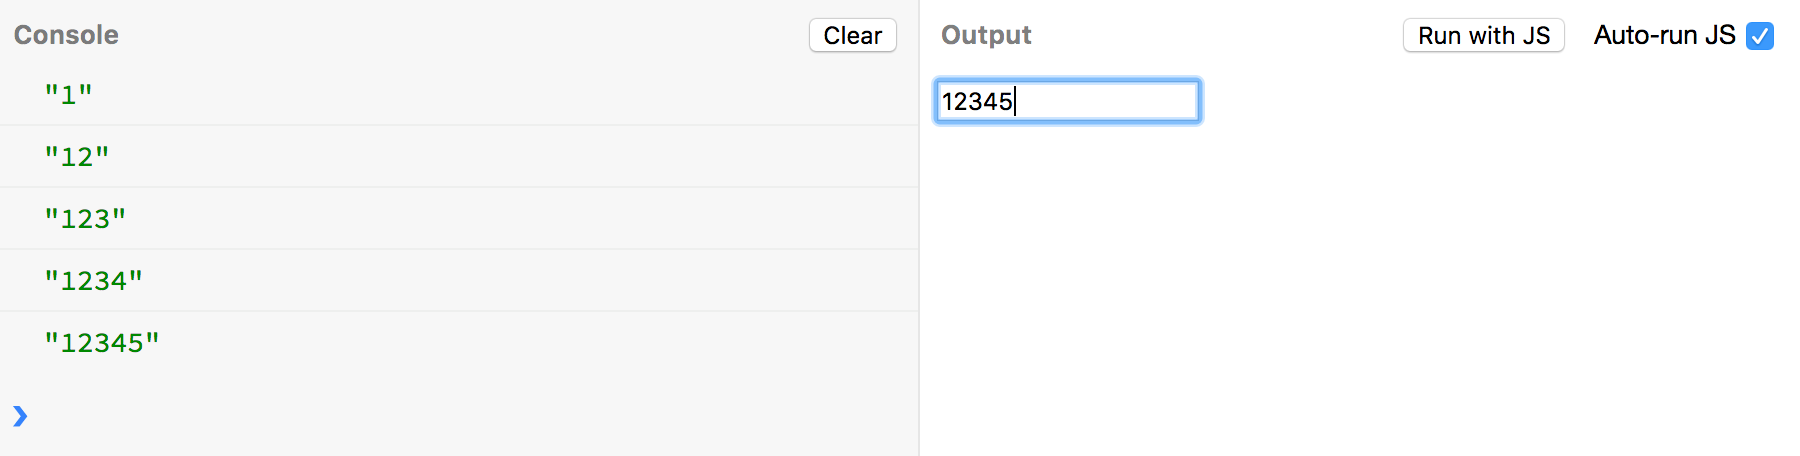This screenshot has height=456, width=1800.
Task: Select the "1234" console log entry
Action: pyautogui.click(x=459, y=281)
